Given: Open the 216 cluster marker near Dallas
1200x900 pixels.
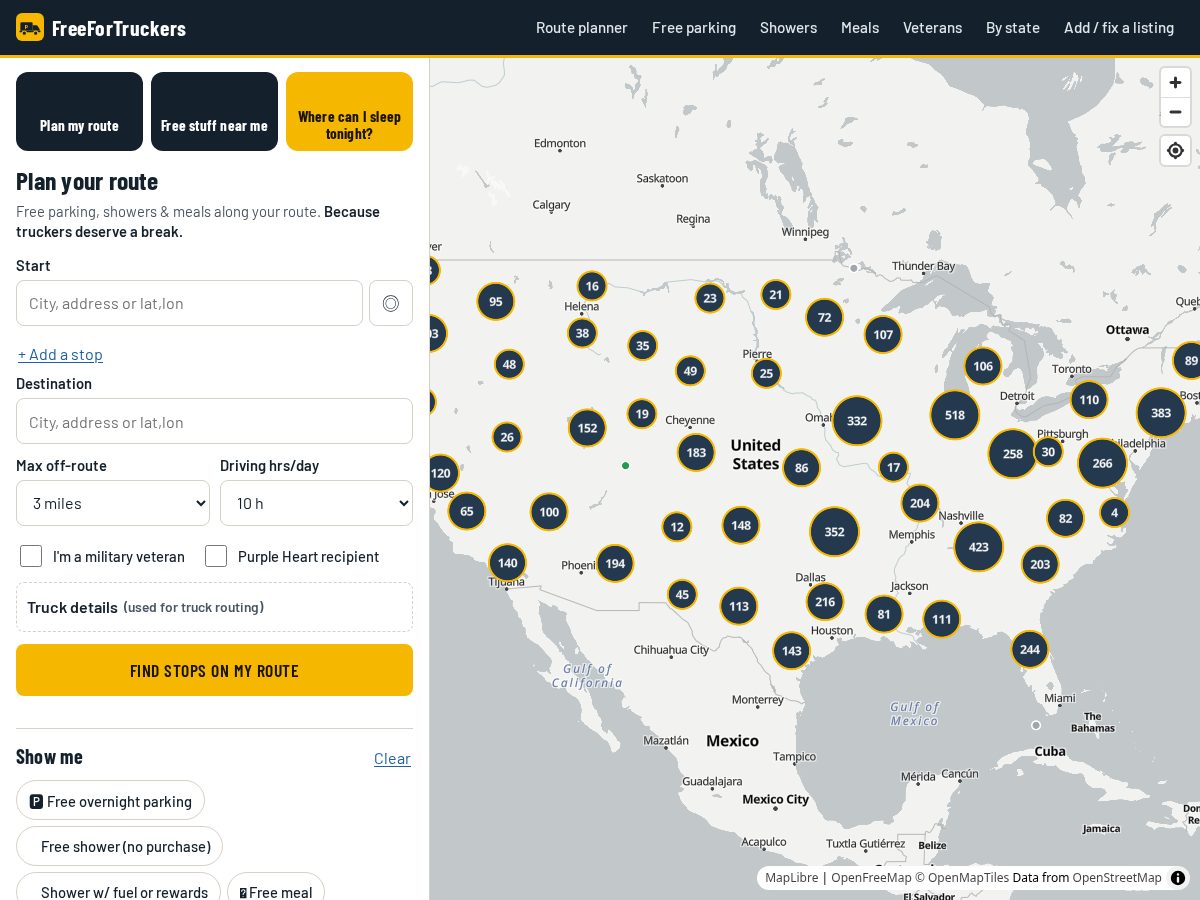Looking at the screenshot, I should [x=825, y=602].
